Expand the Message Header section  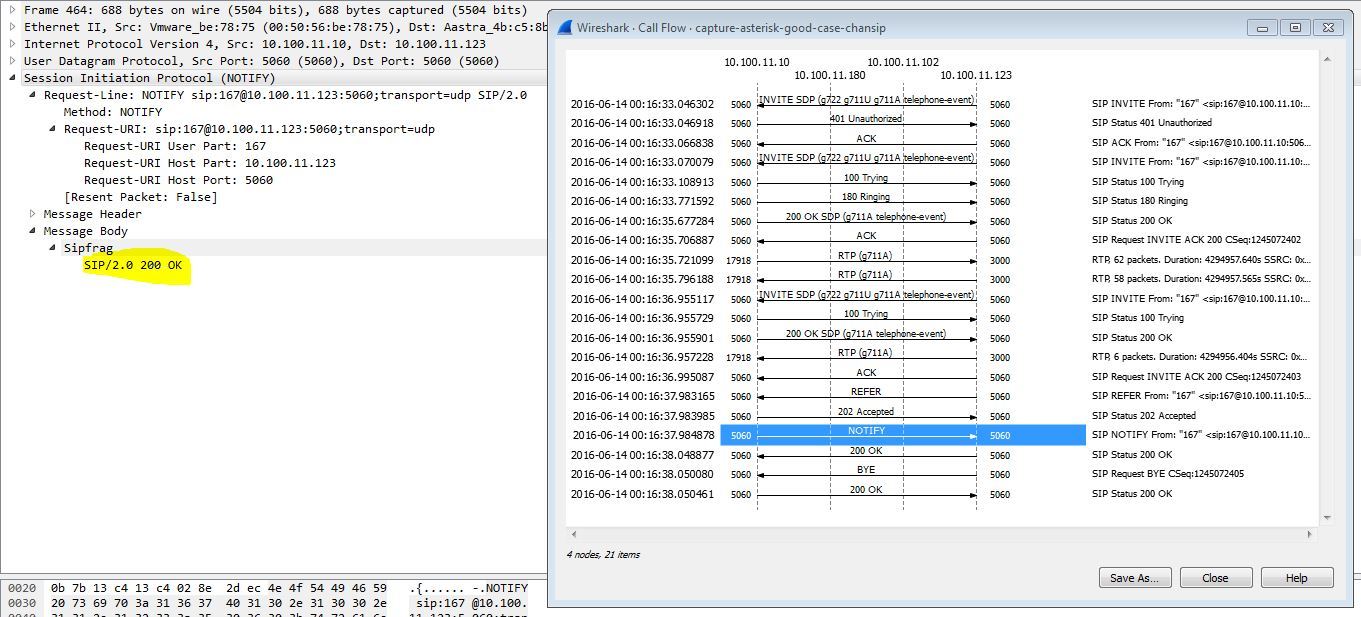pyautogui.click(x=32, y=214)
